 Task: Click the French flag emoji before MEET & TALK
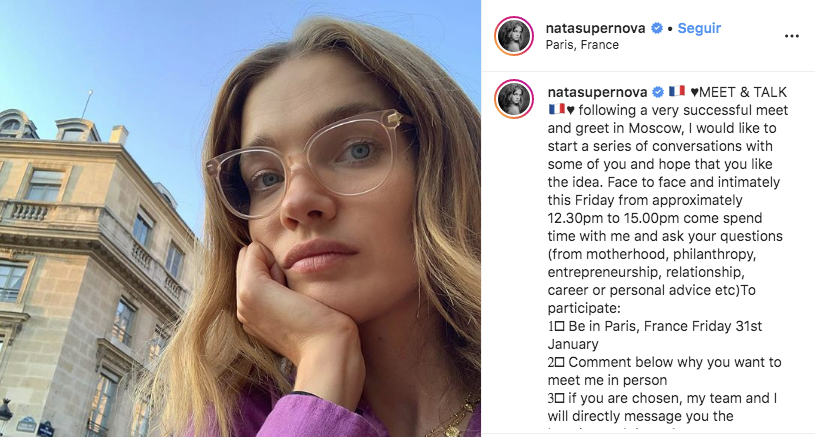(676, 90)
